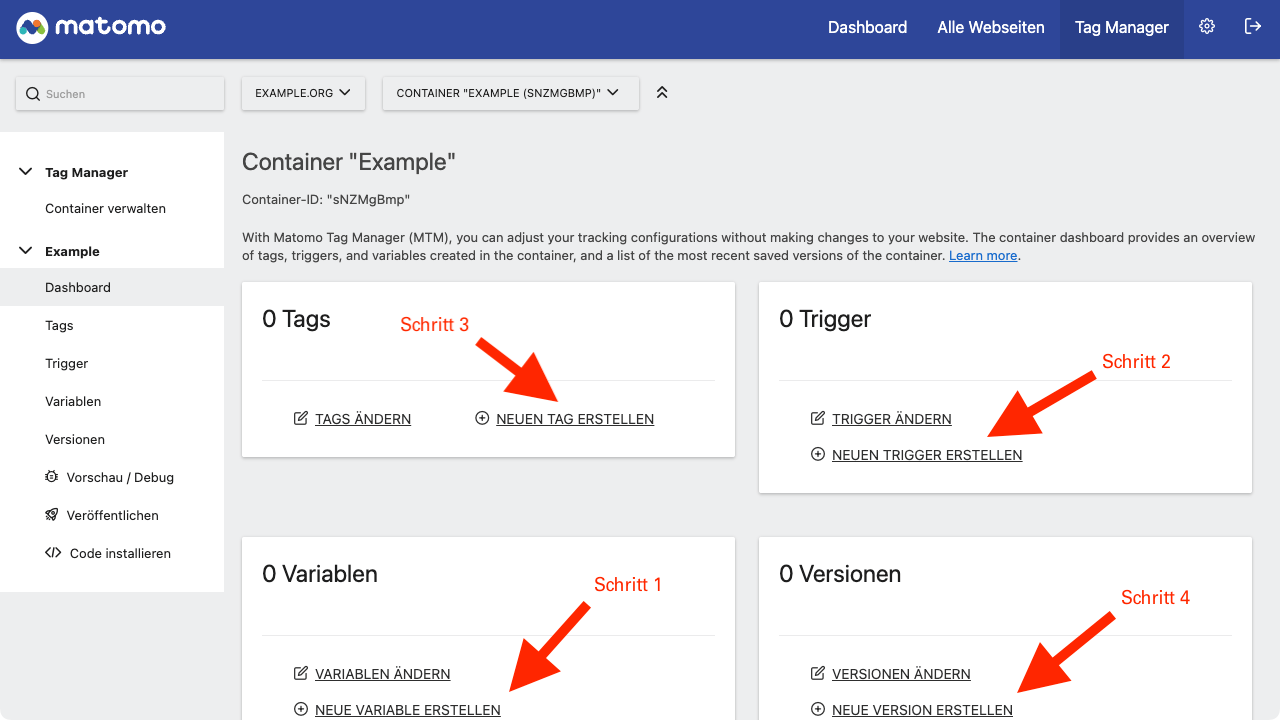Screen dimensions: 1280x720
Task: Click NEUE VARIABLE ERSTELLEN link
Action: tap(408, 710)
